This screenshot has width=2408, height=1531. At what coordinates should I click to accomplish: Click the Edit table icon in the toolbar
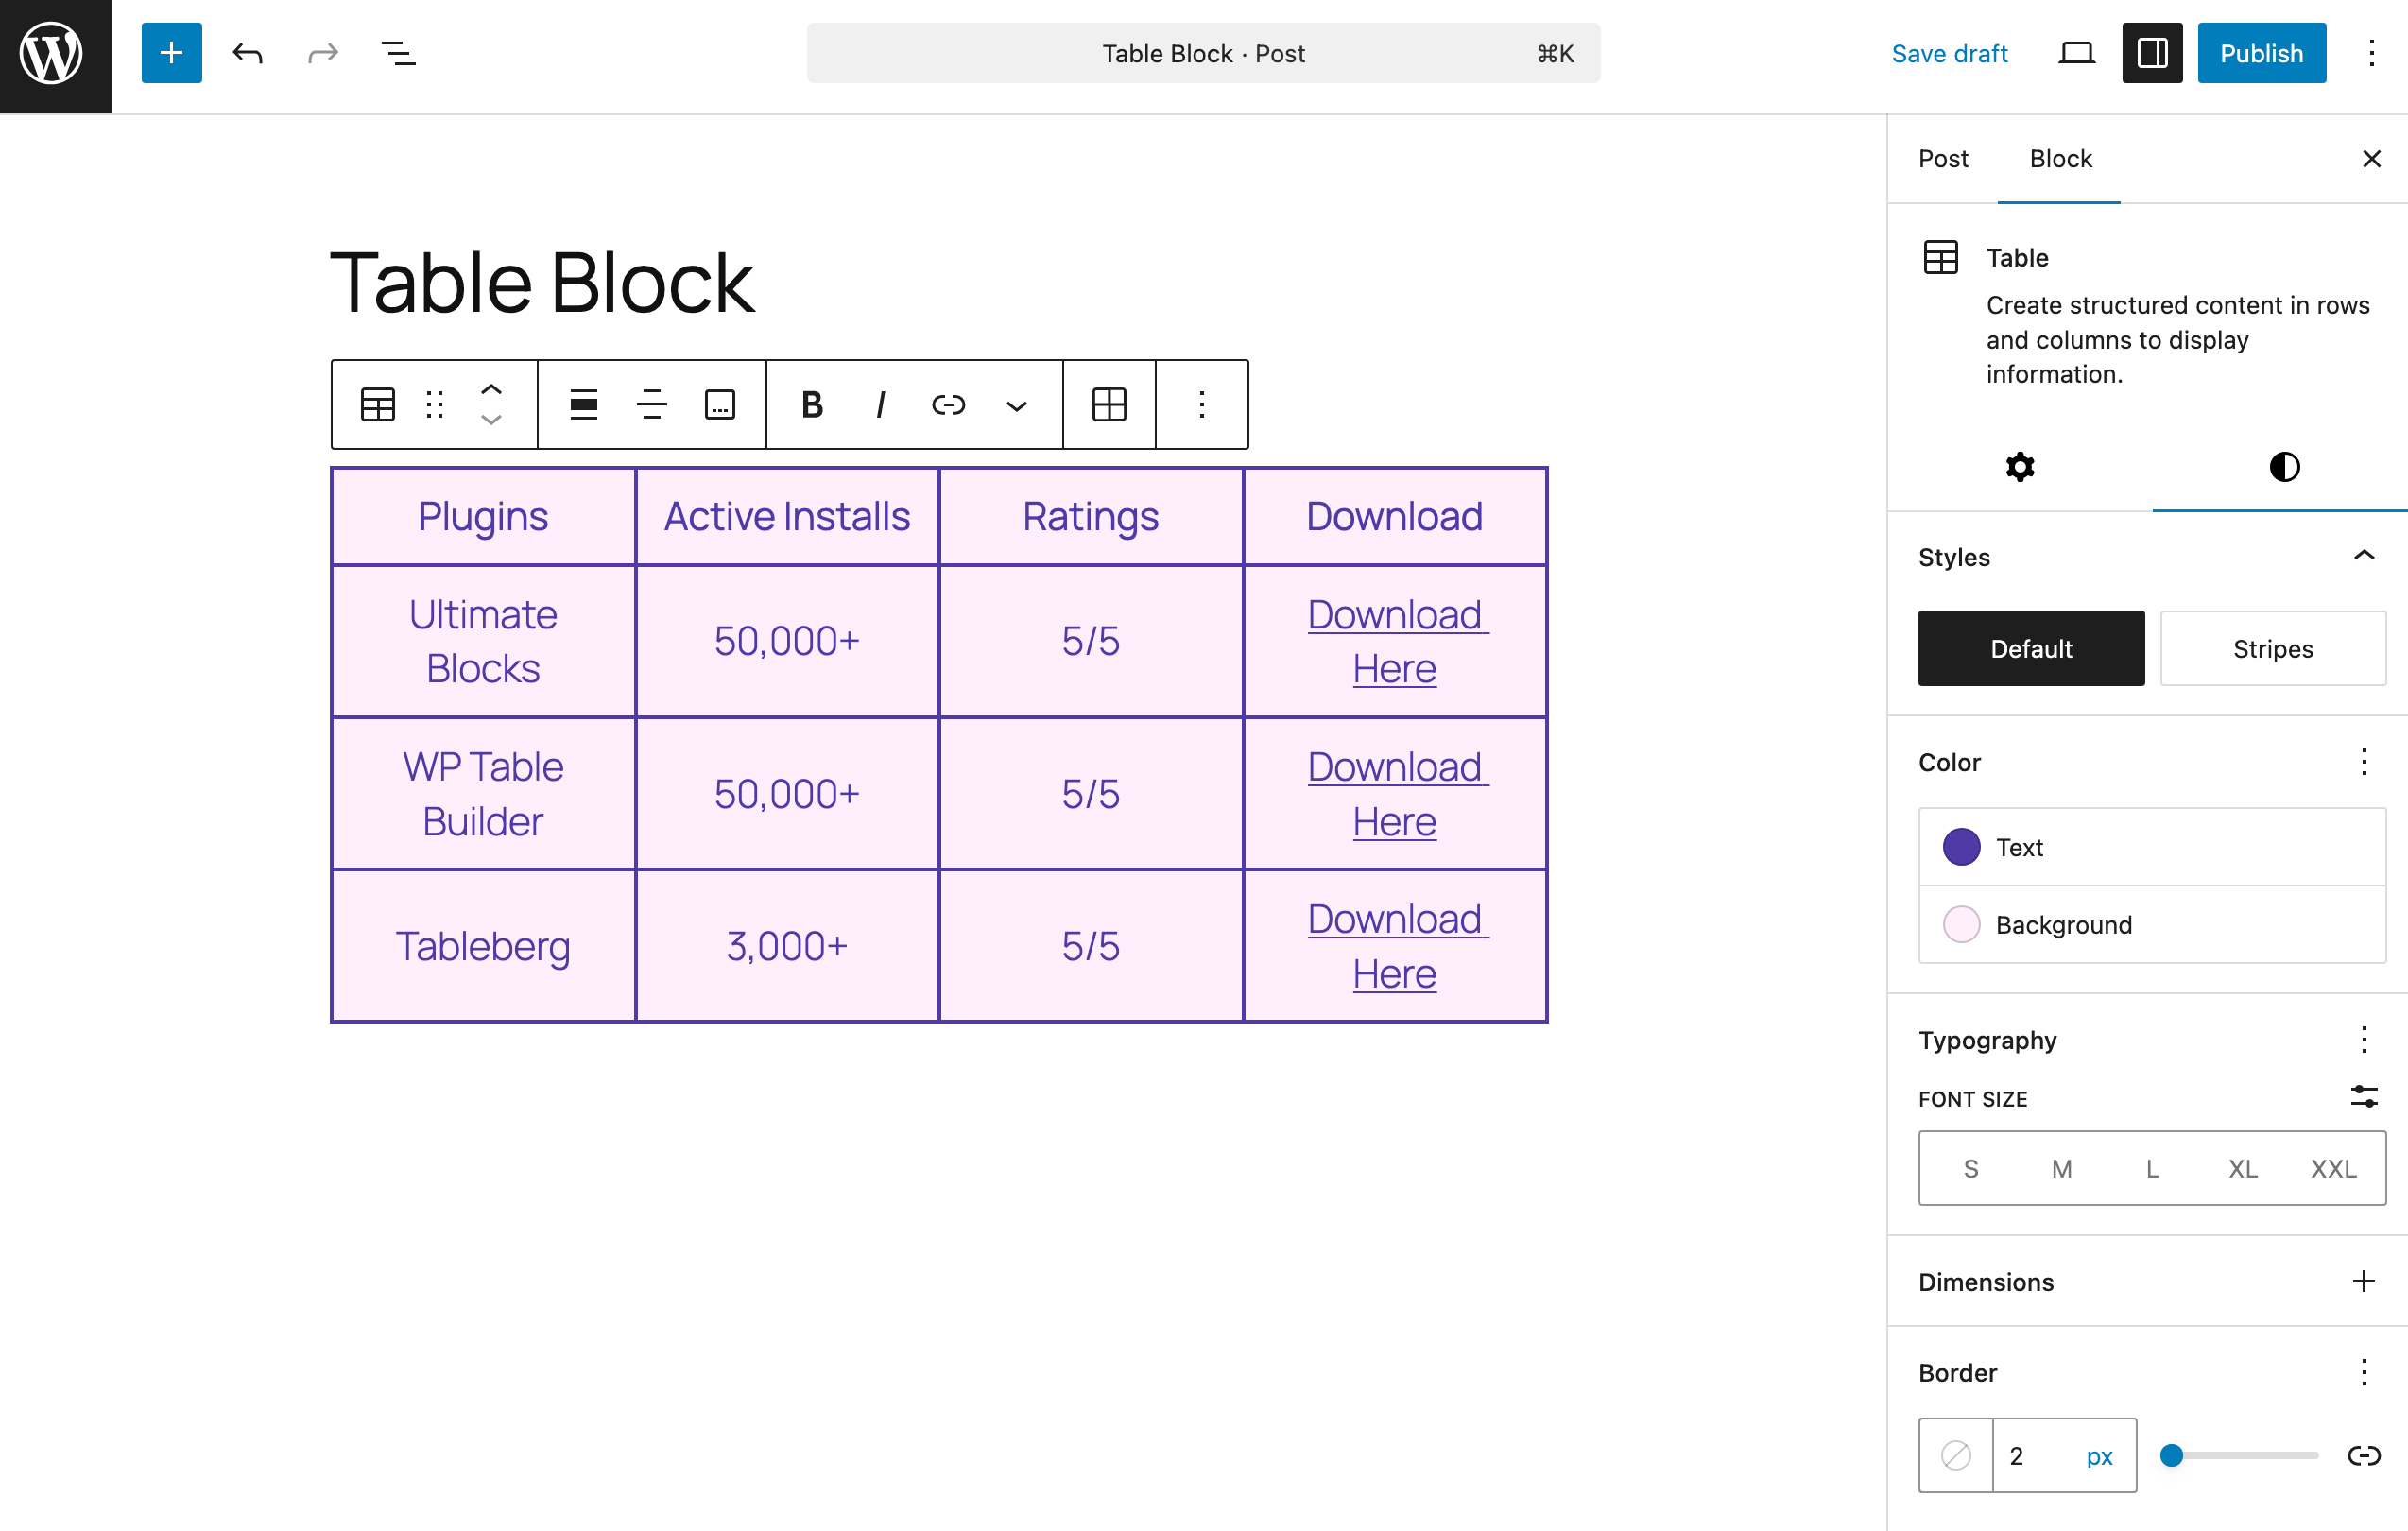[1109, 405]
